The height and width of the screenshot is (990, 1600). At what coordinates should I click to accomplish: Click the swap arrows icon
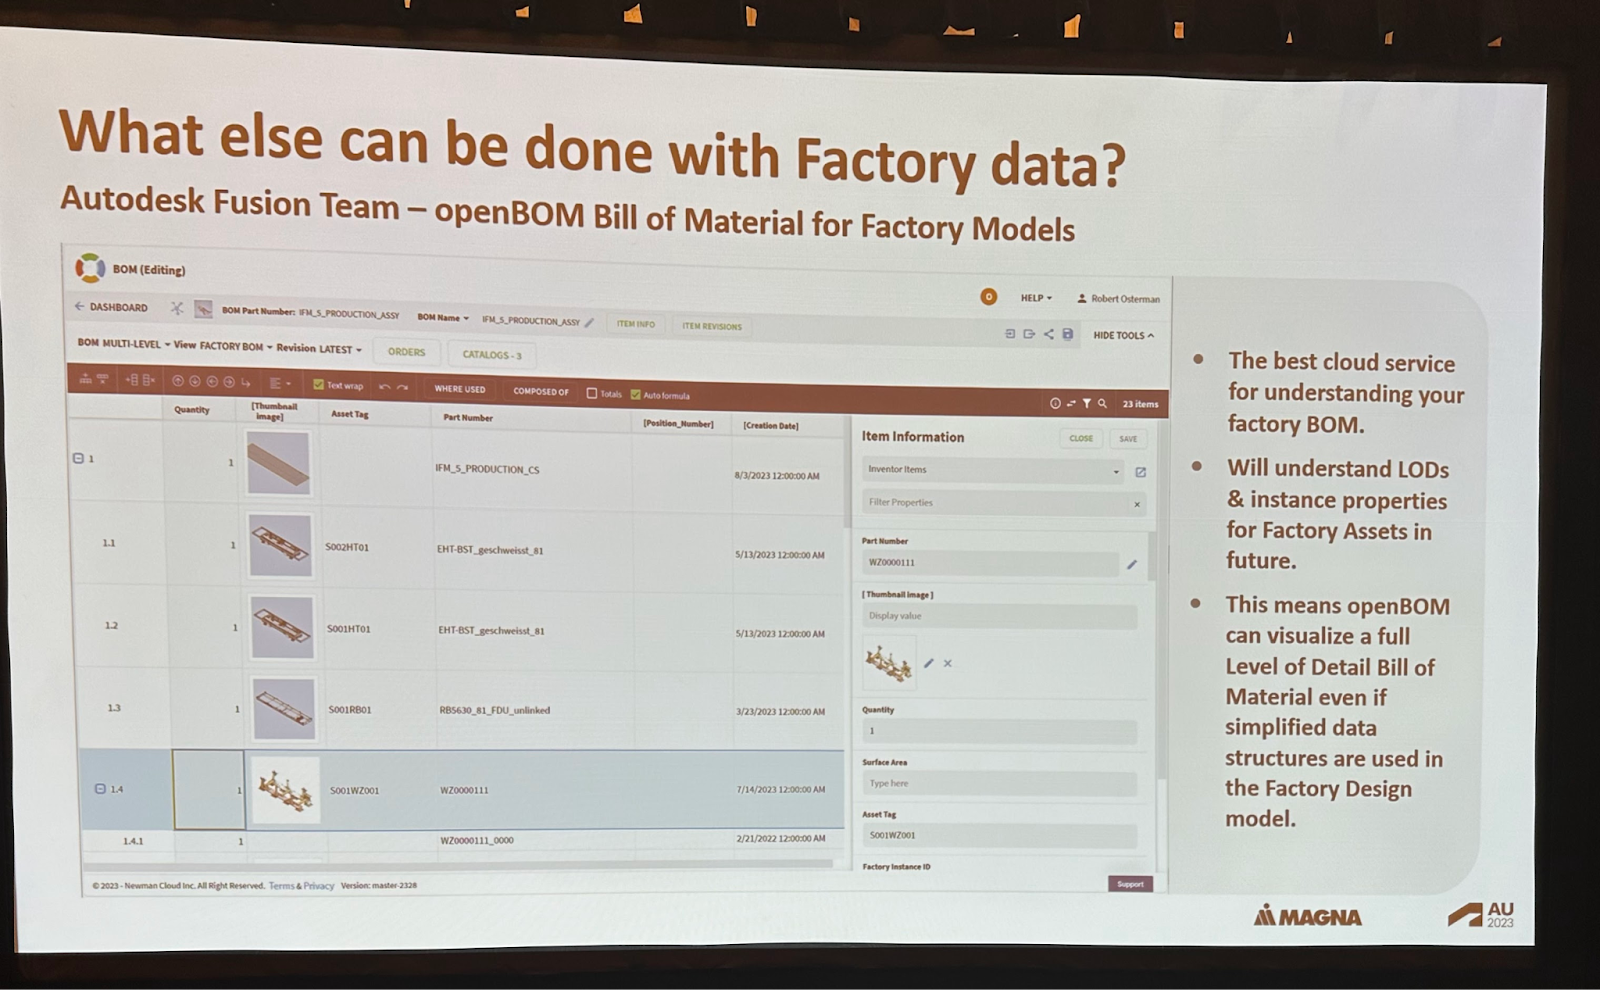[1071, 403]
